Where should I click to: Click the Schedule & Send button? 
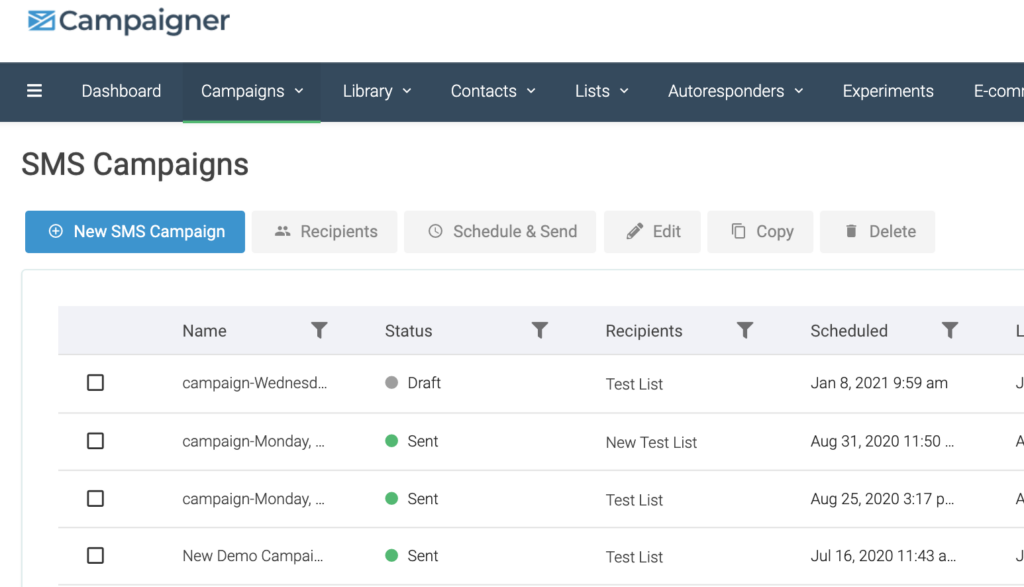500,231
